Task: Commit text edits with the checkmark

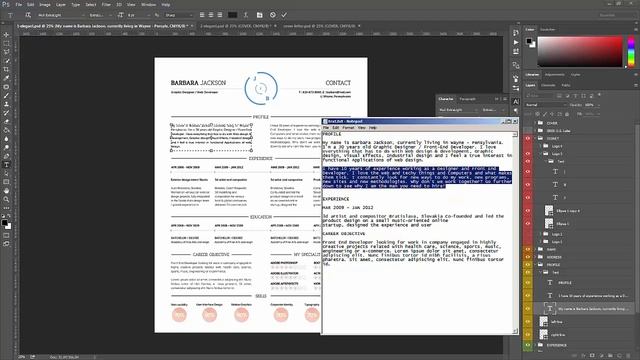Action: pyautogui.click(x=284, y=15)
